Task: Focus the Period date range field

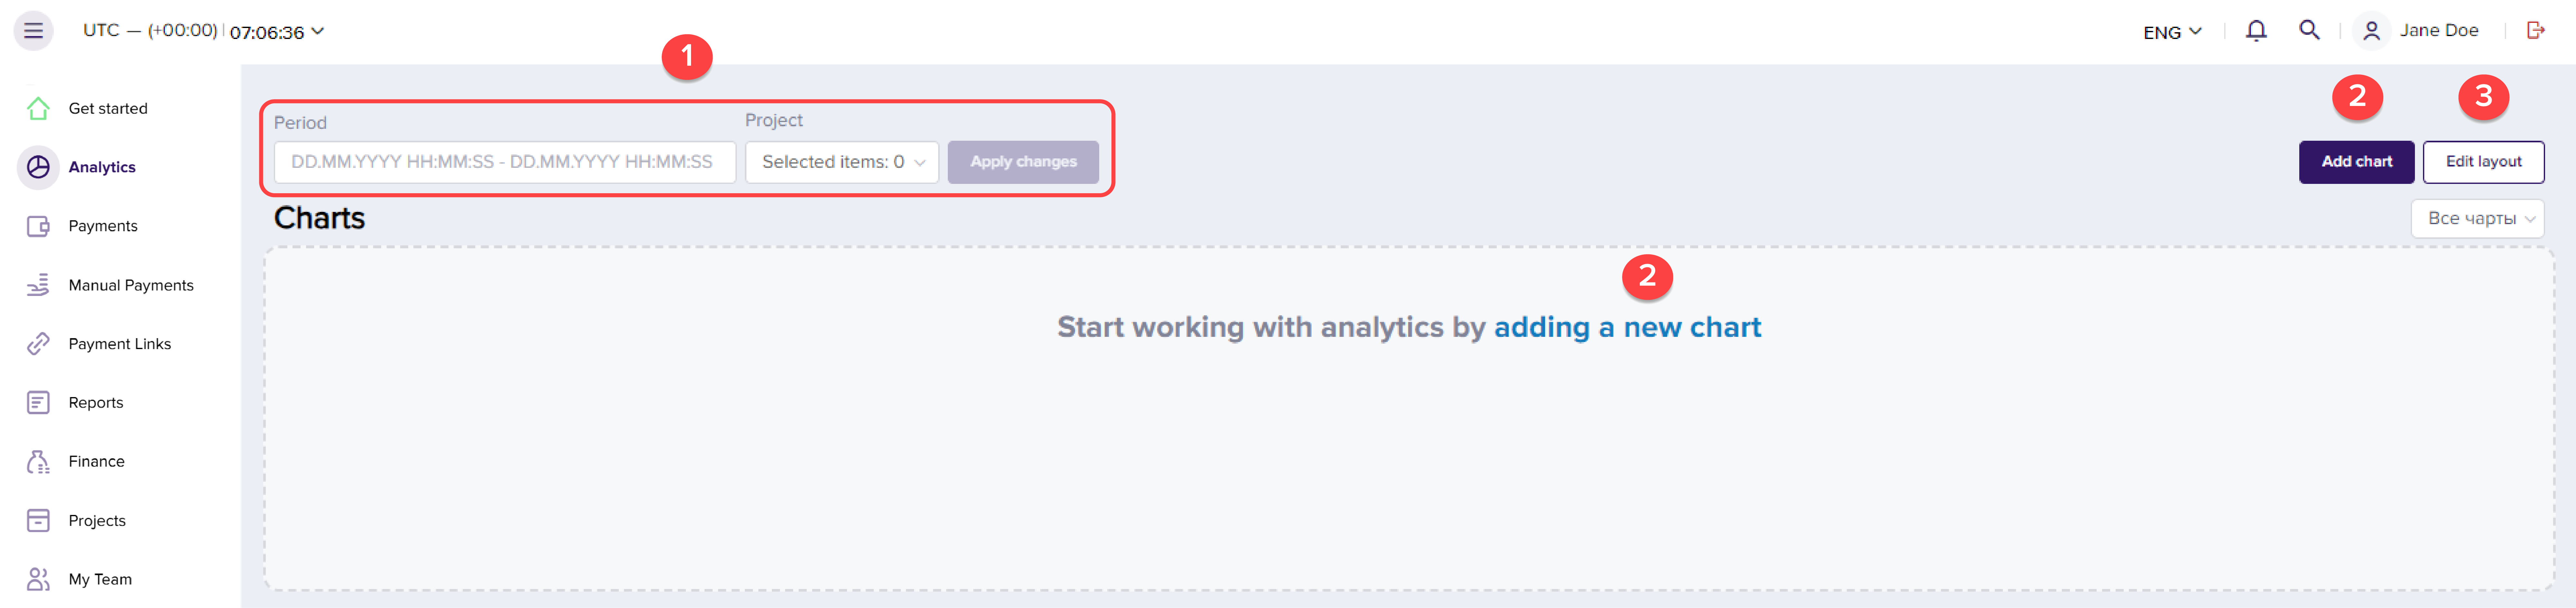Action: 504,162
